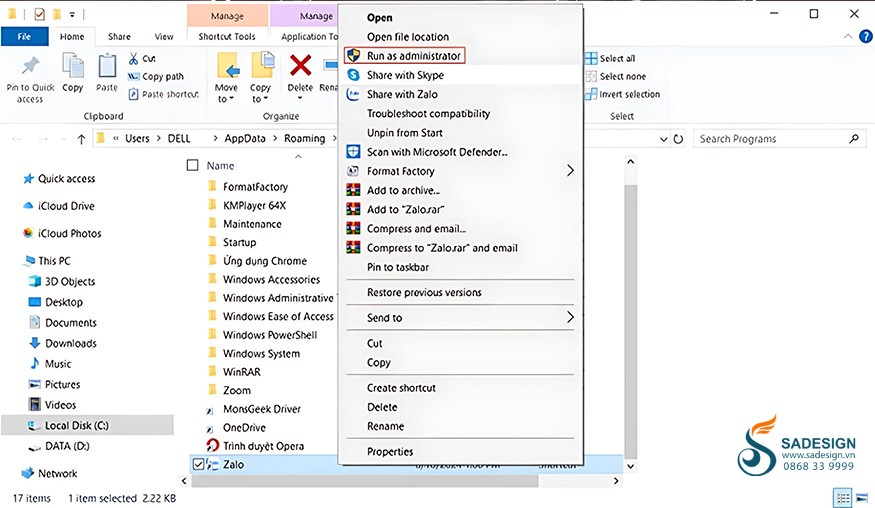
Task: Choose Properties in the context menu
Action: (x=390, y=452)
